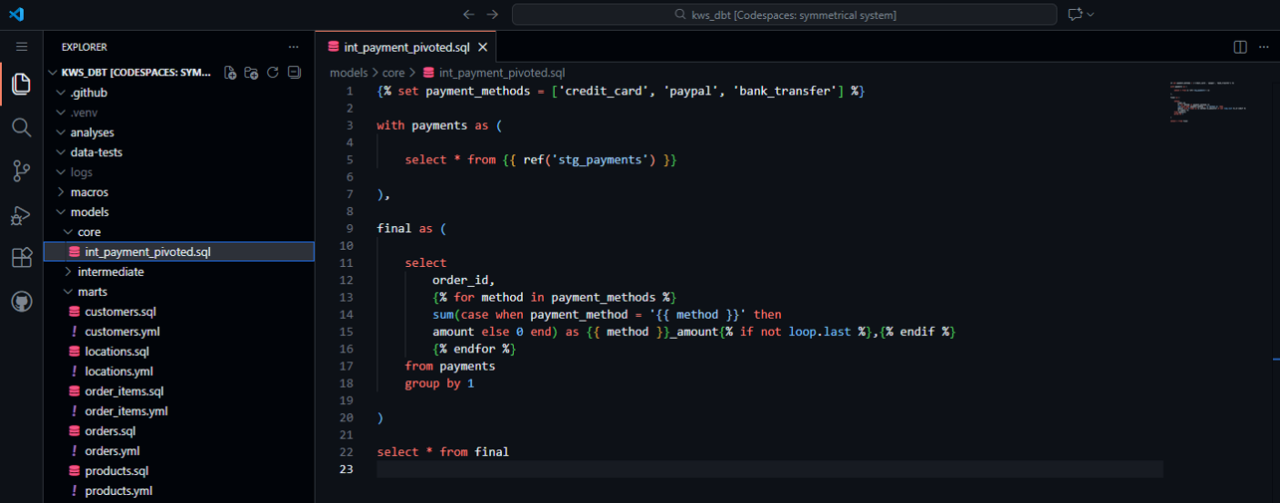Collapse all folders in Explorer
Image resolution: width=1280 pixels, height=503 pixels.
coord(294,72)
